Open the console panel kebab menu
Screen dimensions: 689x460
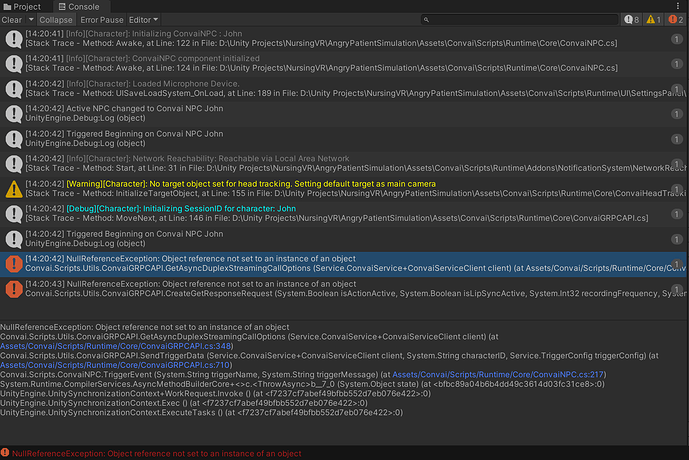(x=678, y=6)
